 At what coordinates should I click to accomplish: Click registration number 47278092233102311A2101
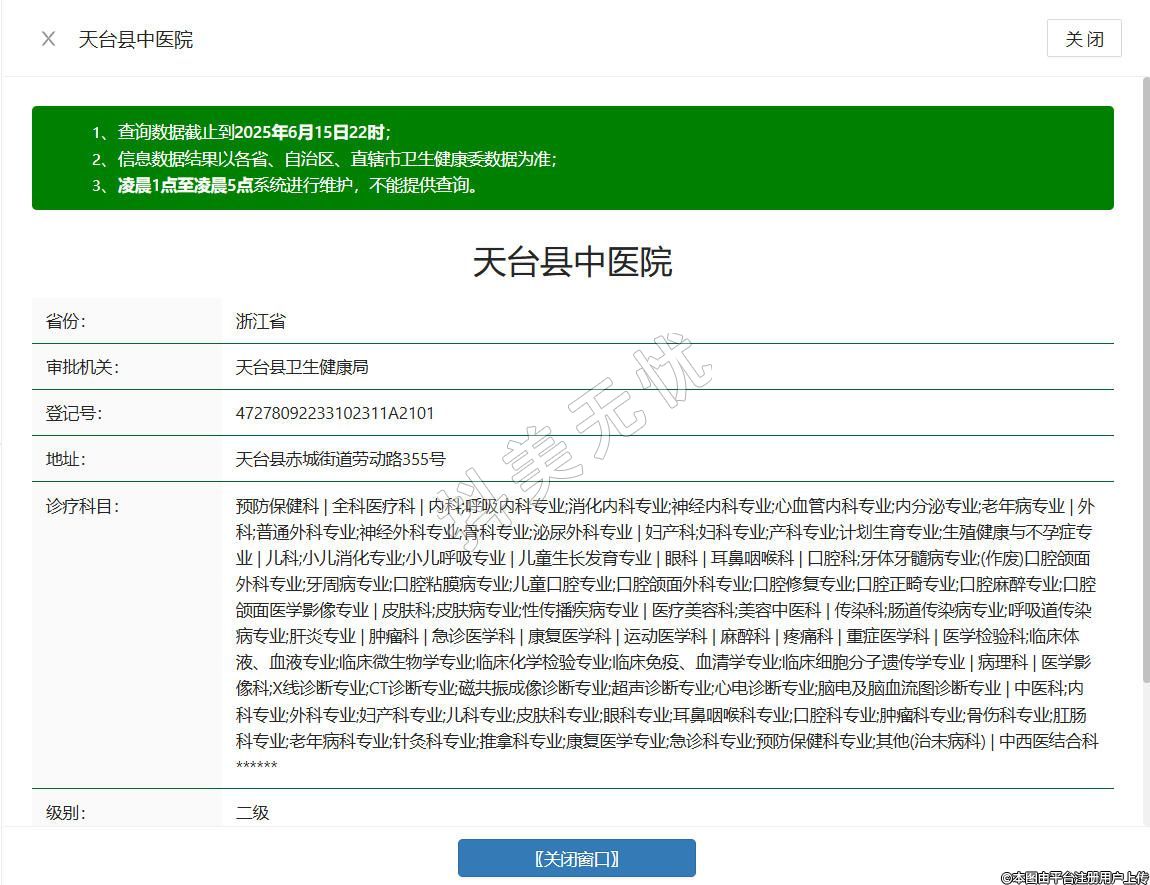click(x=335, y=413)
